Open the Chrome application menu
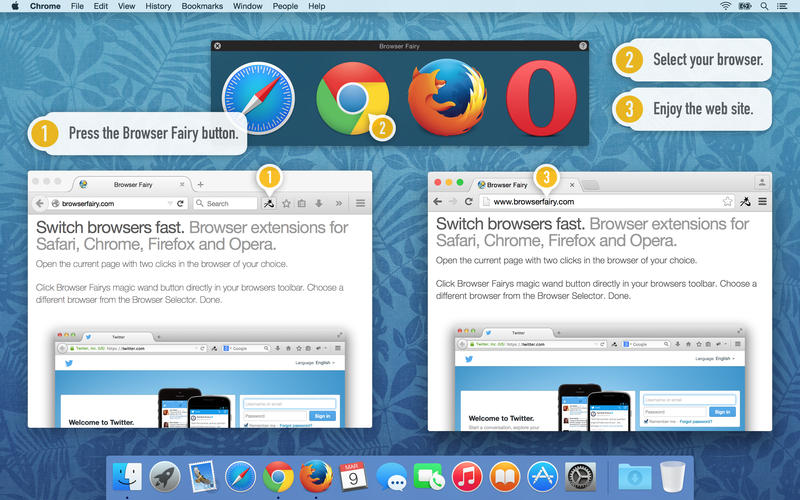Image resolution: width=800 pixels, height=500 pixels. [45, 6]
